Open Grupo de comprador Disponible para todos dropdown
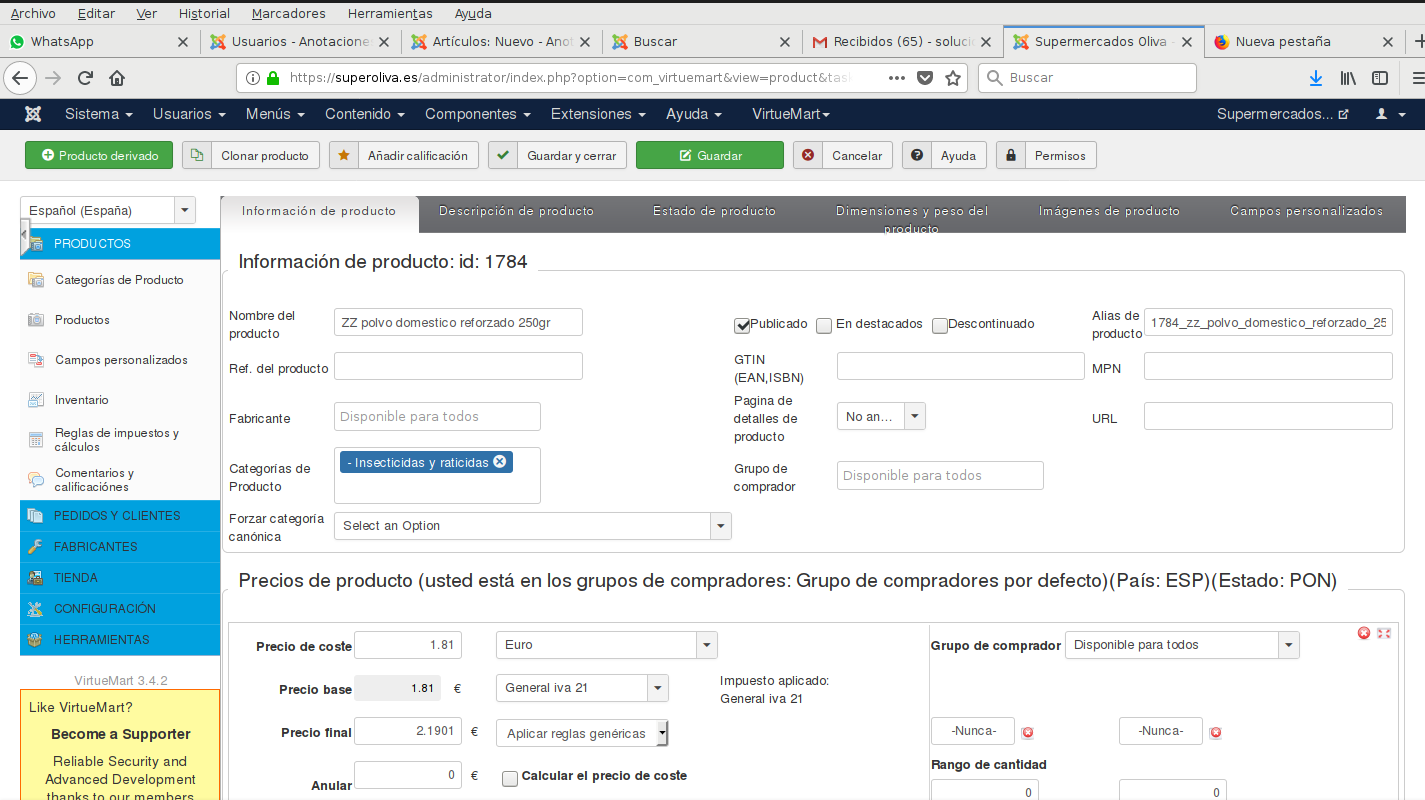The width and height of the screenshot is (1425, 800). point(1182,645)
